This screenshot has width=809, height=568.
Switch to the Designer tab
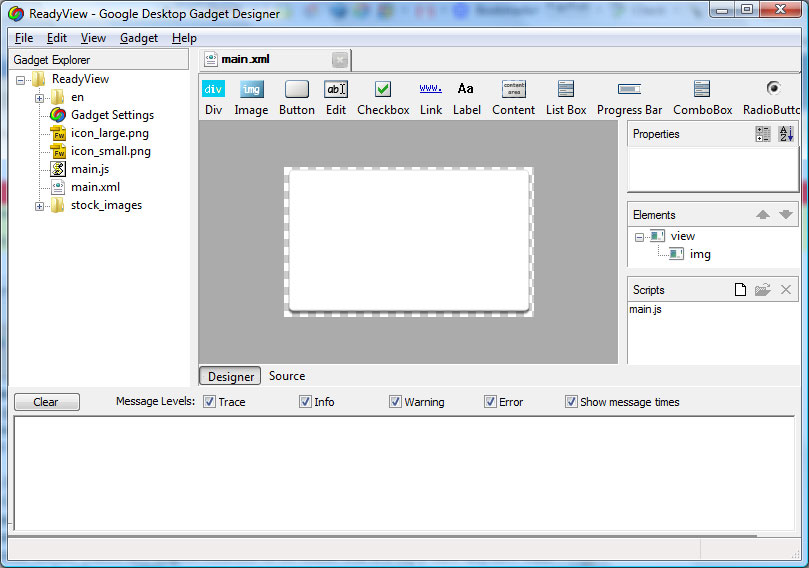(x=231, y=377)
